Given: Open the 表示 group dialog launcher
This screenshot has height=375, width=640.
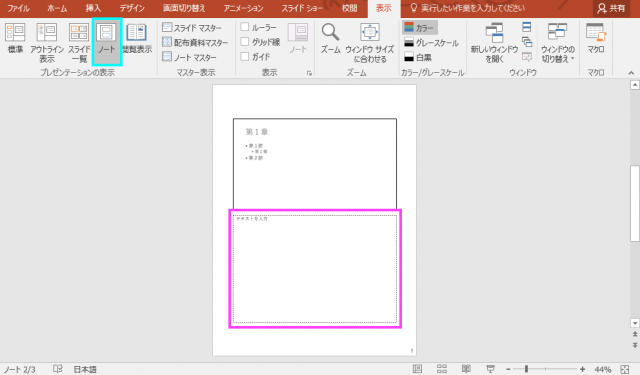Looking at the screenshot, I should tap(309, 73).
